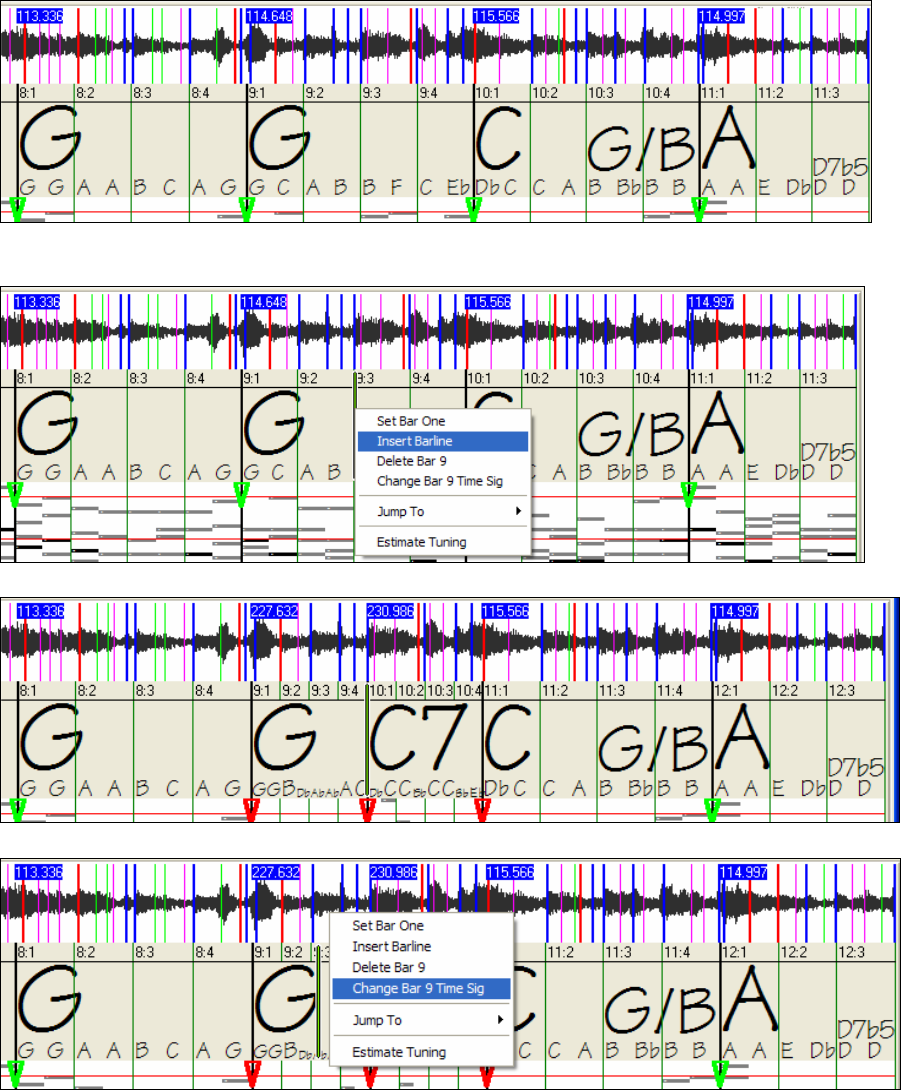Viewport: 901px width, 1090px height.
Task: Click tempo label 230.986 in the third panel
Action: pos(390,611)
